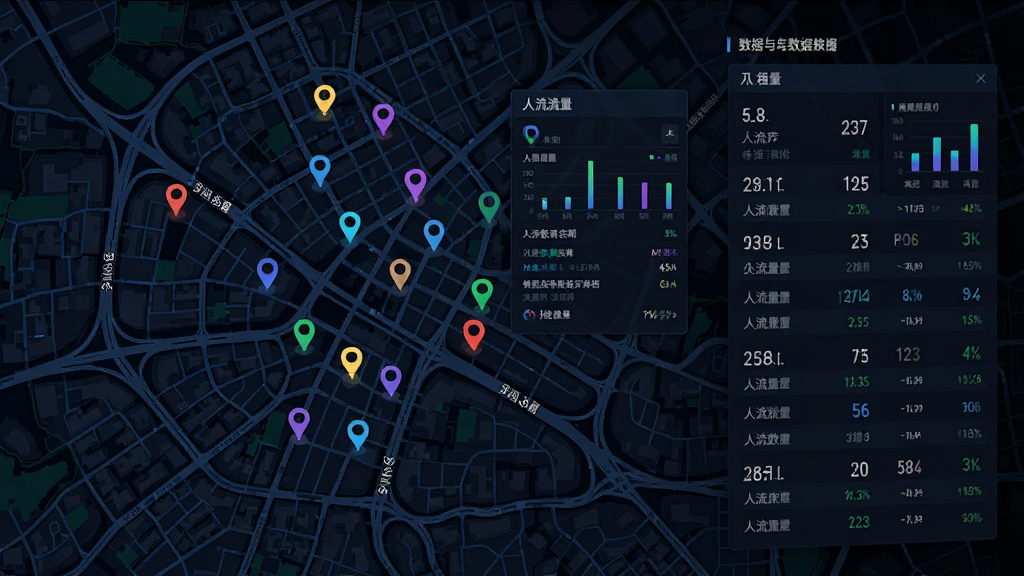Click the dark indigo pin left of orange pin

pyautogui.click(x=267, y=273)
